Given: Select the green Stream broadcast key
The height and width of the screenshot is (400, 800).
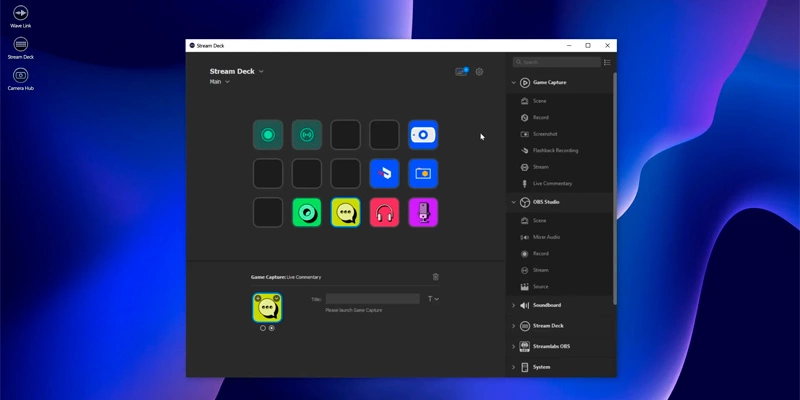Looking at the screenshot, I should [x=307, y=135].
